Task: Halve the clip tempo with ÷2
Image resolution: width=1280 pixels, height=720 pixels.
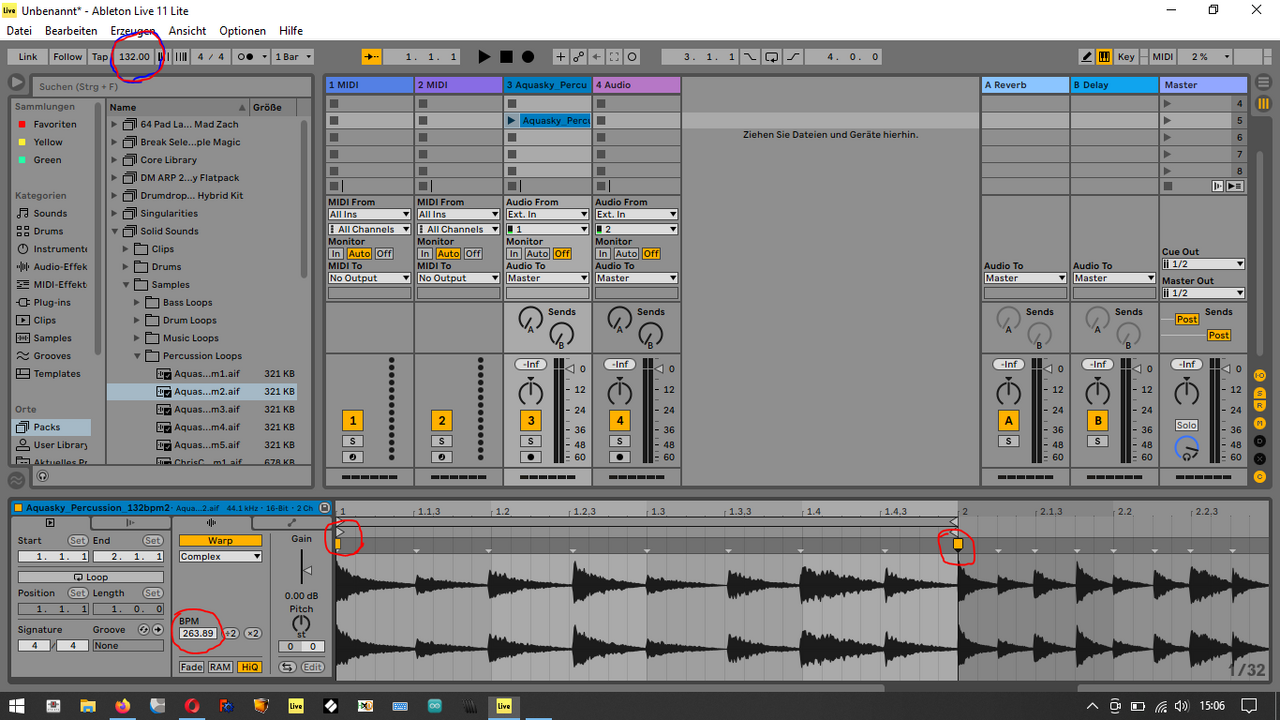Action: (230, 633)
